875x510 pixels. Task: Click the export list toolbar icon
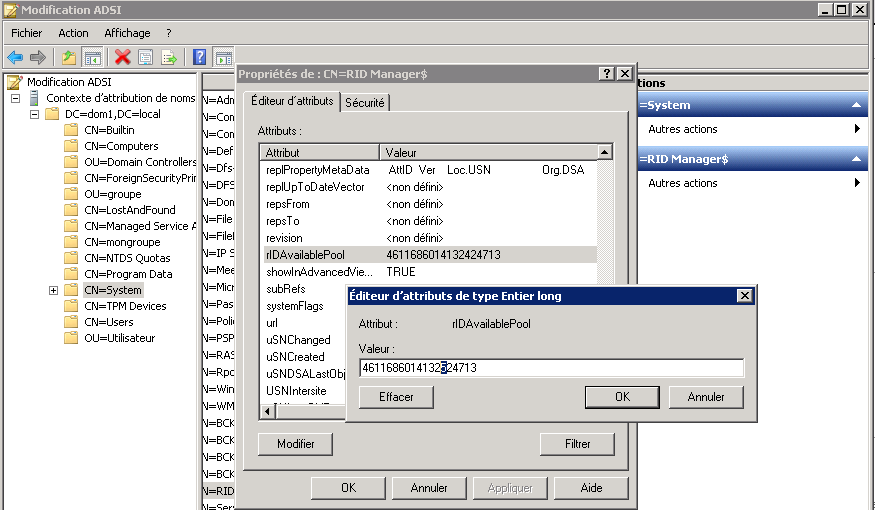tap(169, 57)
